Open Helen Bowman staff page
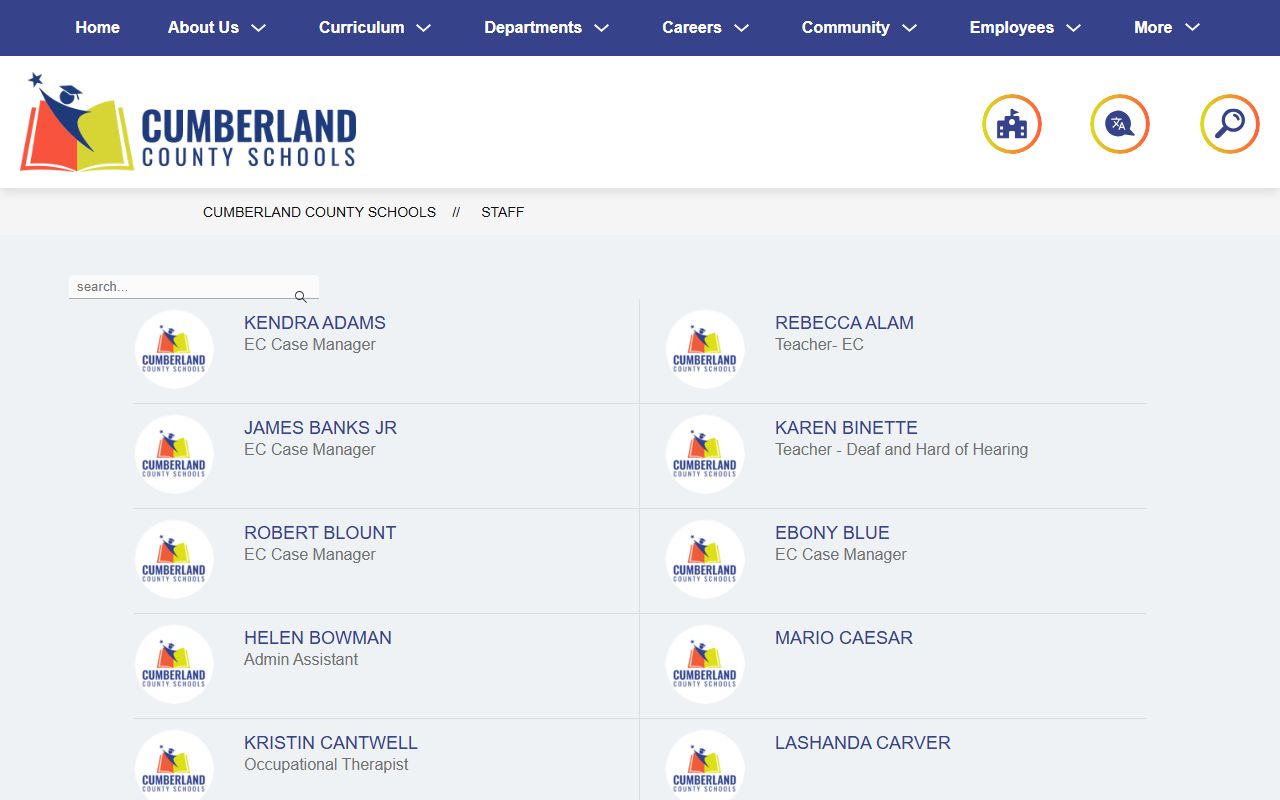The width and height of the screenshot is (1280, 800). click(318, 638)
